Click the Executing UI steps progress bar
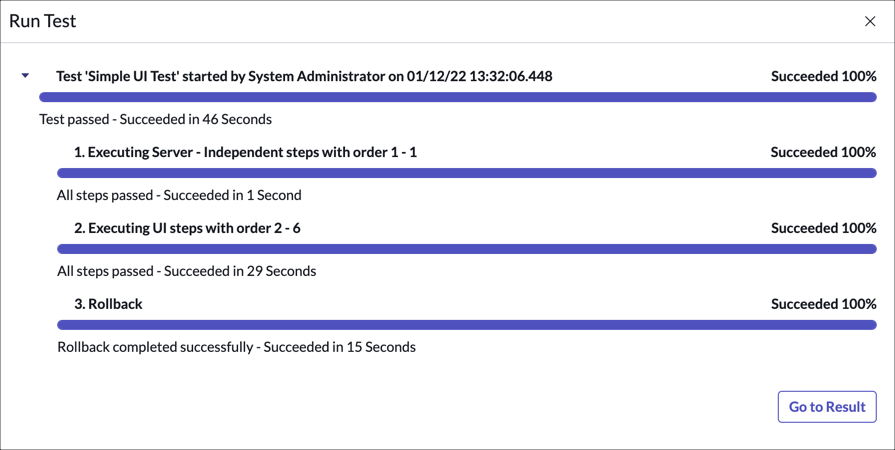This screenshot has width=895, height=450. [x=466, y=249]
